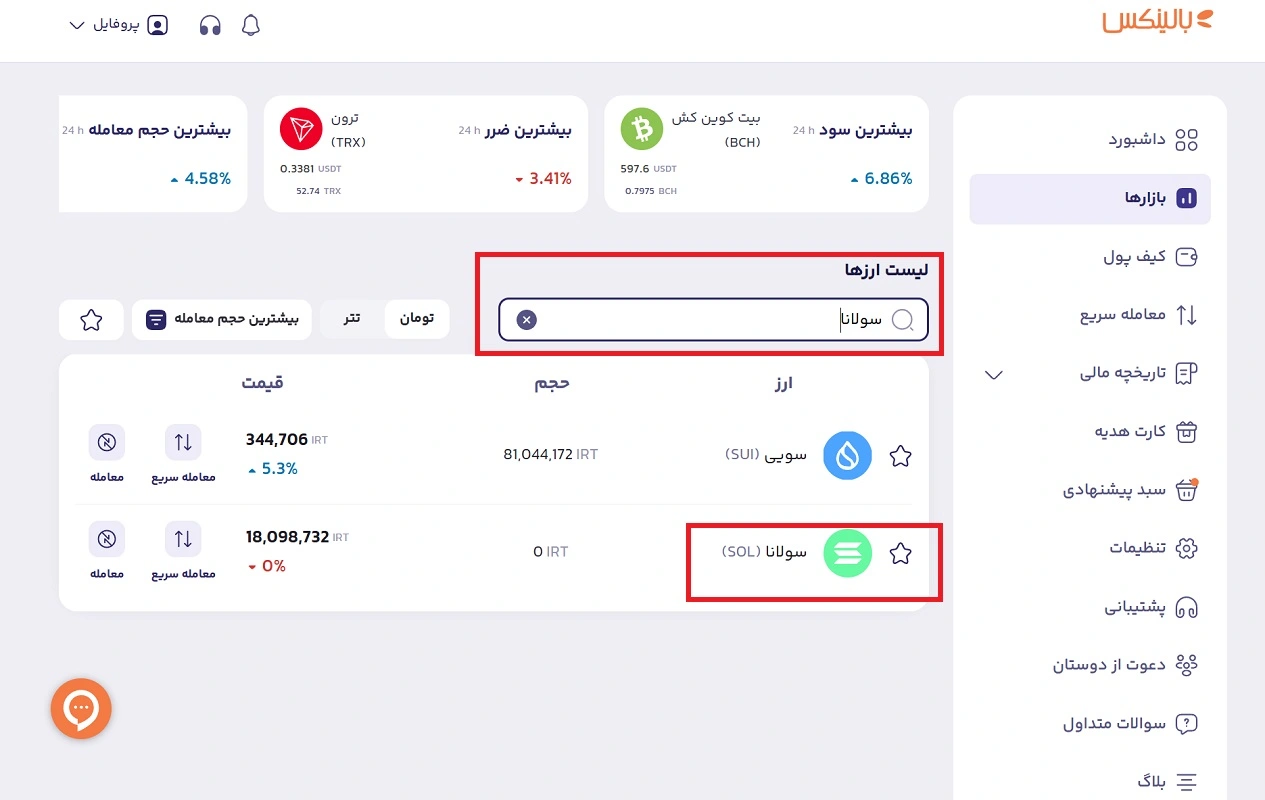Focus the currency search field containing سولانا
The image size is (1265, 800).
click(713, 320)
